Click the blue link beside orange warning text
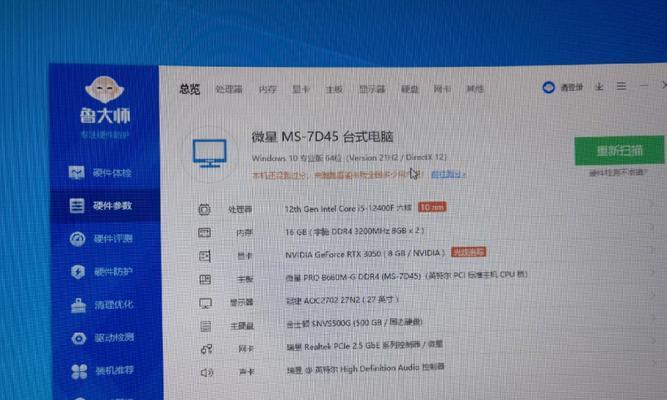The height and width of the screenshot is (400, 667). point(448,174)
